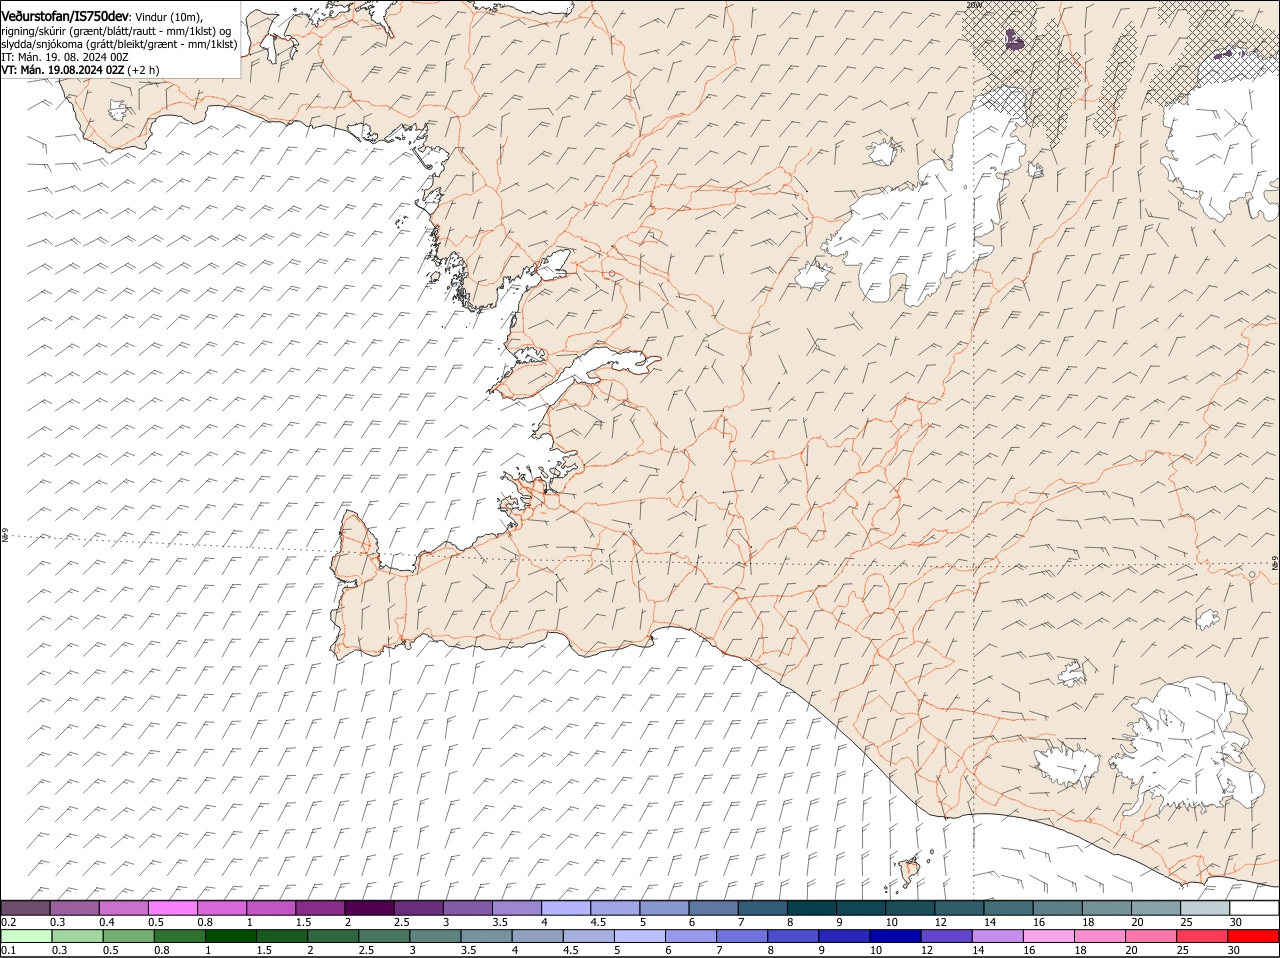Image resolution: width=1280 pixels, height=958 pixels.
Task: Click the '0.1' rain legend label
Action: pyautogui.click(x=8, y=950)
